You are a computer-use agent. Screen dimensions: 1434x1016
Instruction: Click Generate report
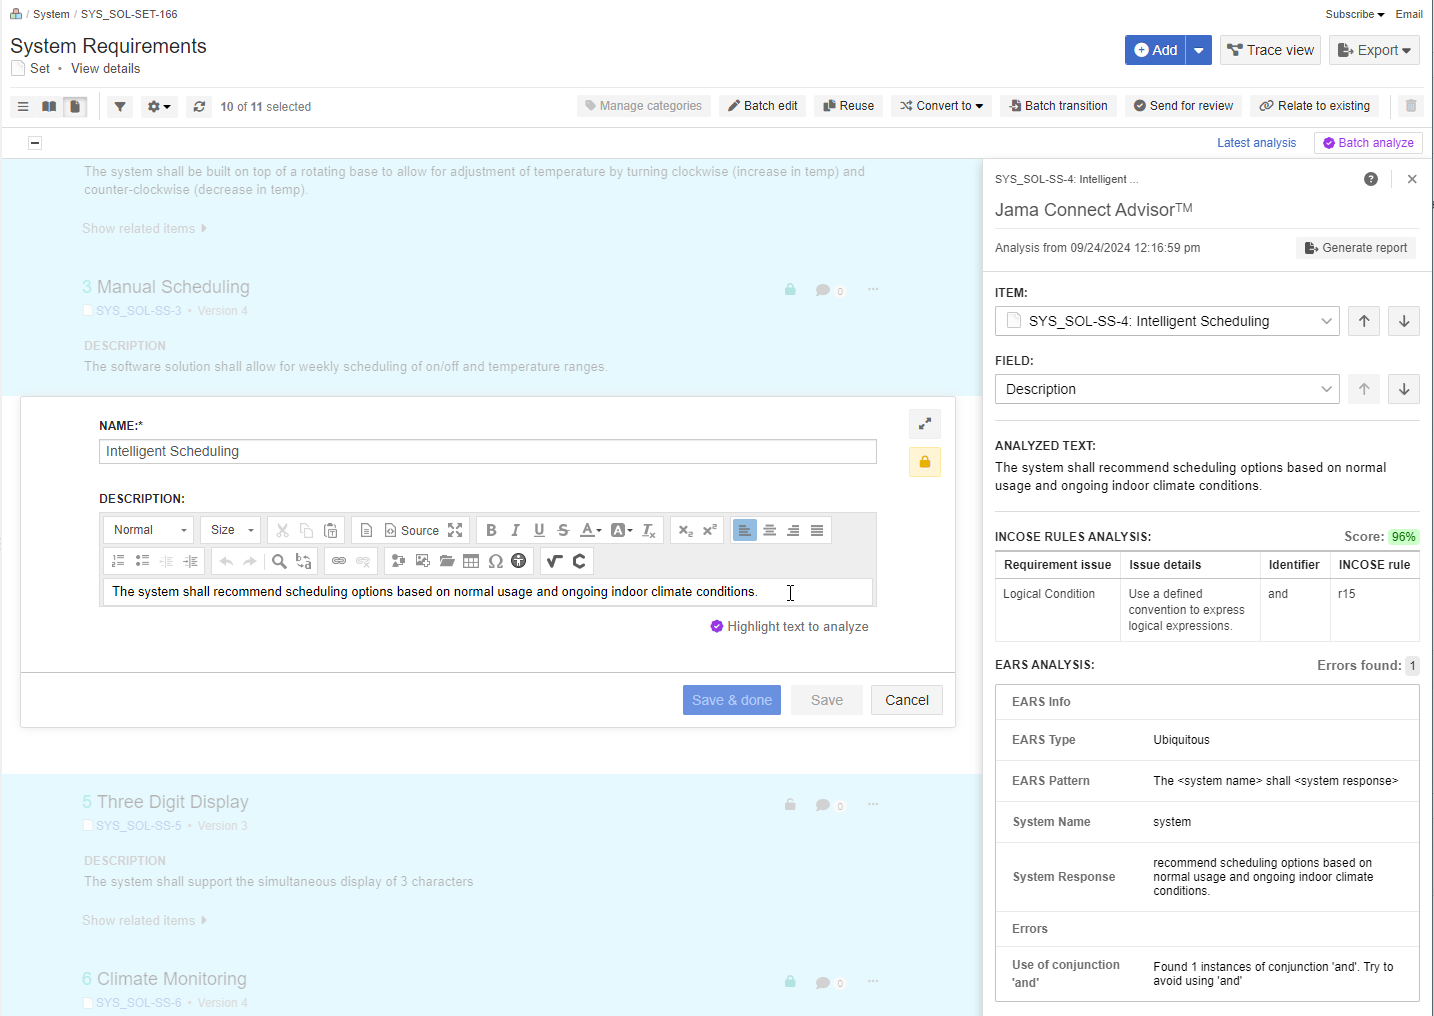click(1356, 248)
